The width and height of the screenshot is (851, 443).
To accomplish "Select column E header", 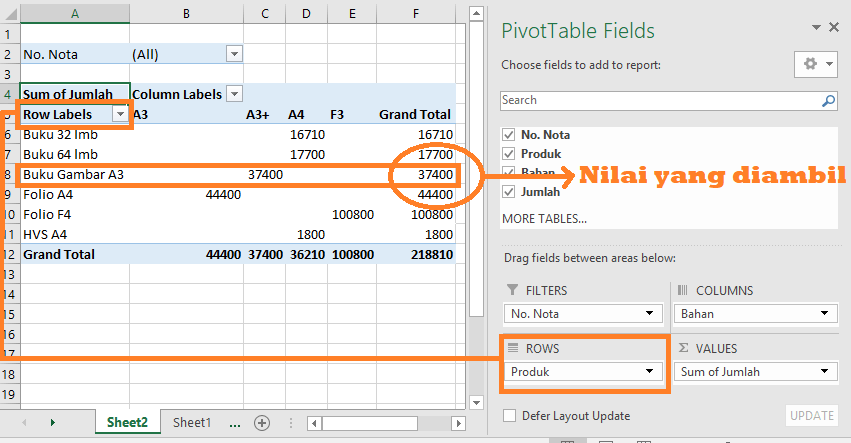I will pos(352,14).
